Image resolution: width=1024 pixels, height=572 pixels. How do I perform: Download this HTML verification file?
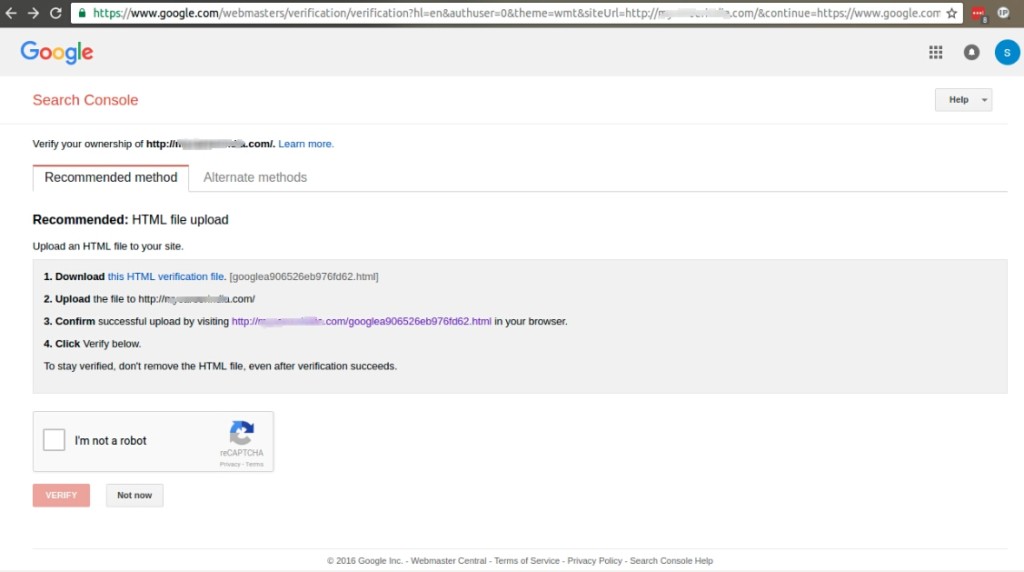(166, 277)
